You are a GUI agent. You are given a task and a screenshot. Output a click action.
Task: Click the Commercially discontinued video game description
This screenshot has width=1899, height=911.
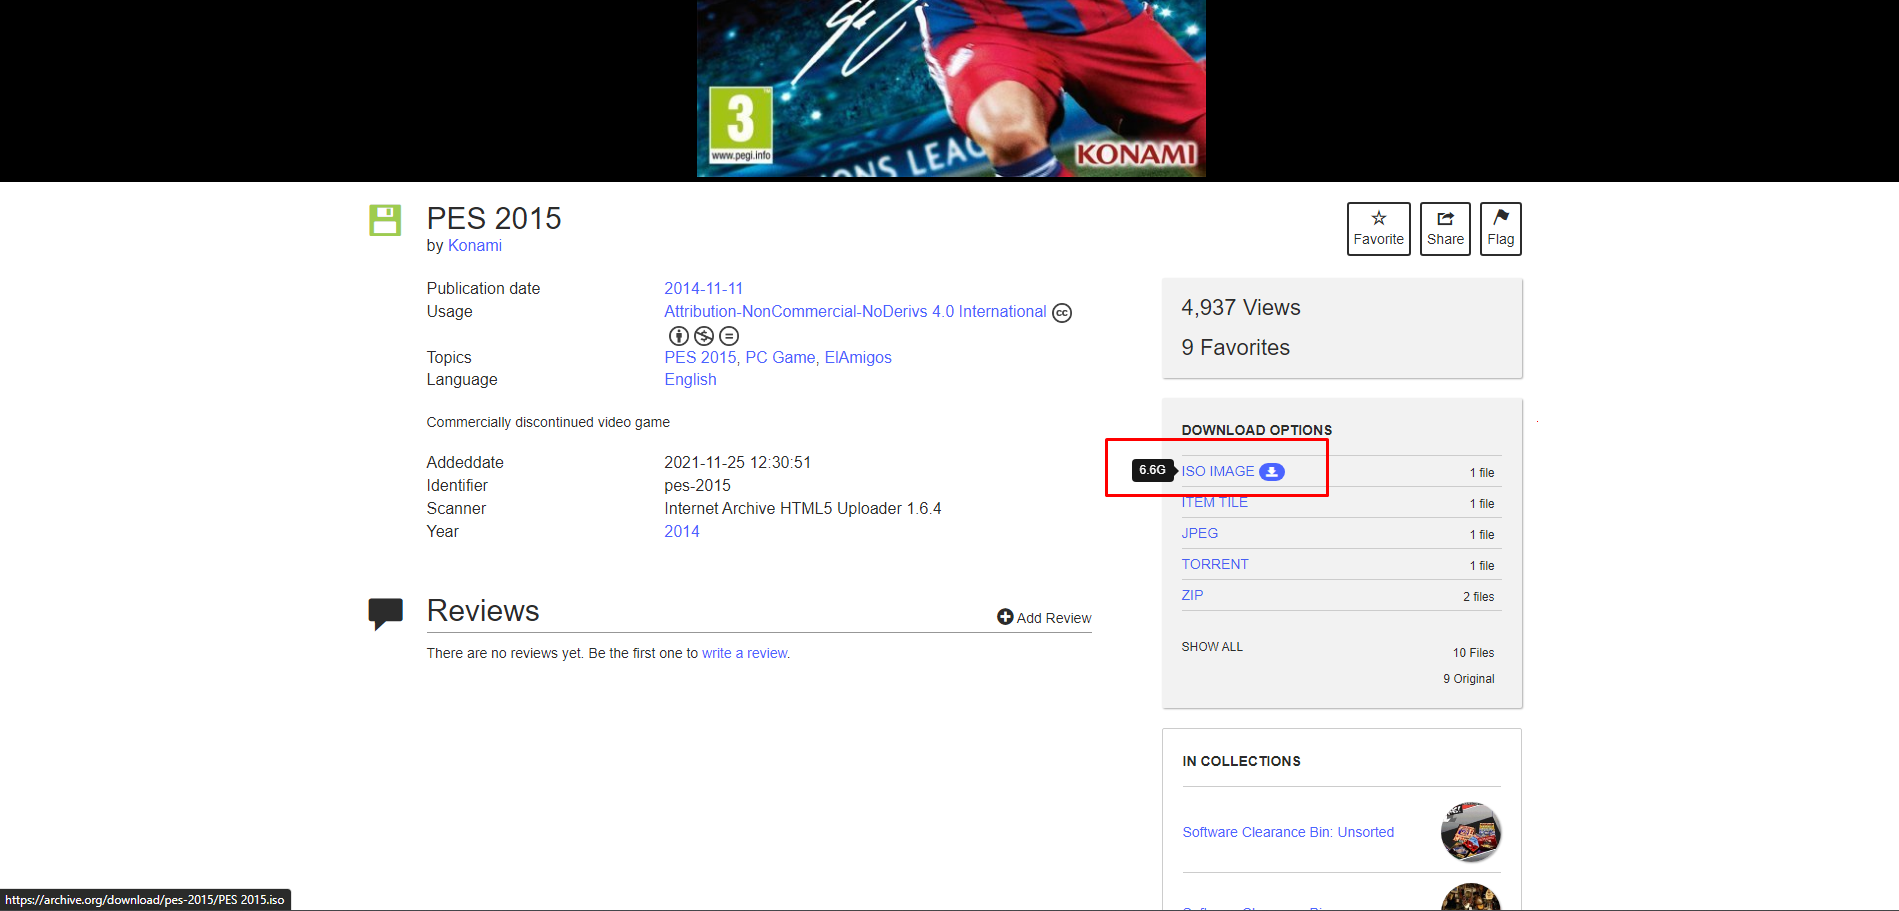[x=548, y=423]
